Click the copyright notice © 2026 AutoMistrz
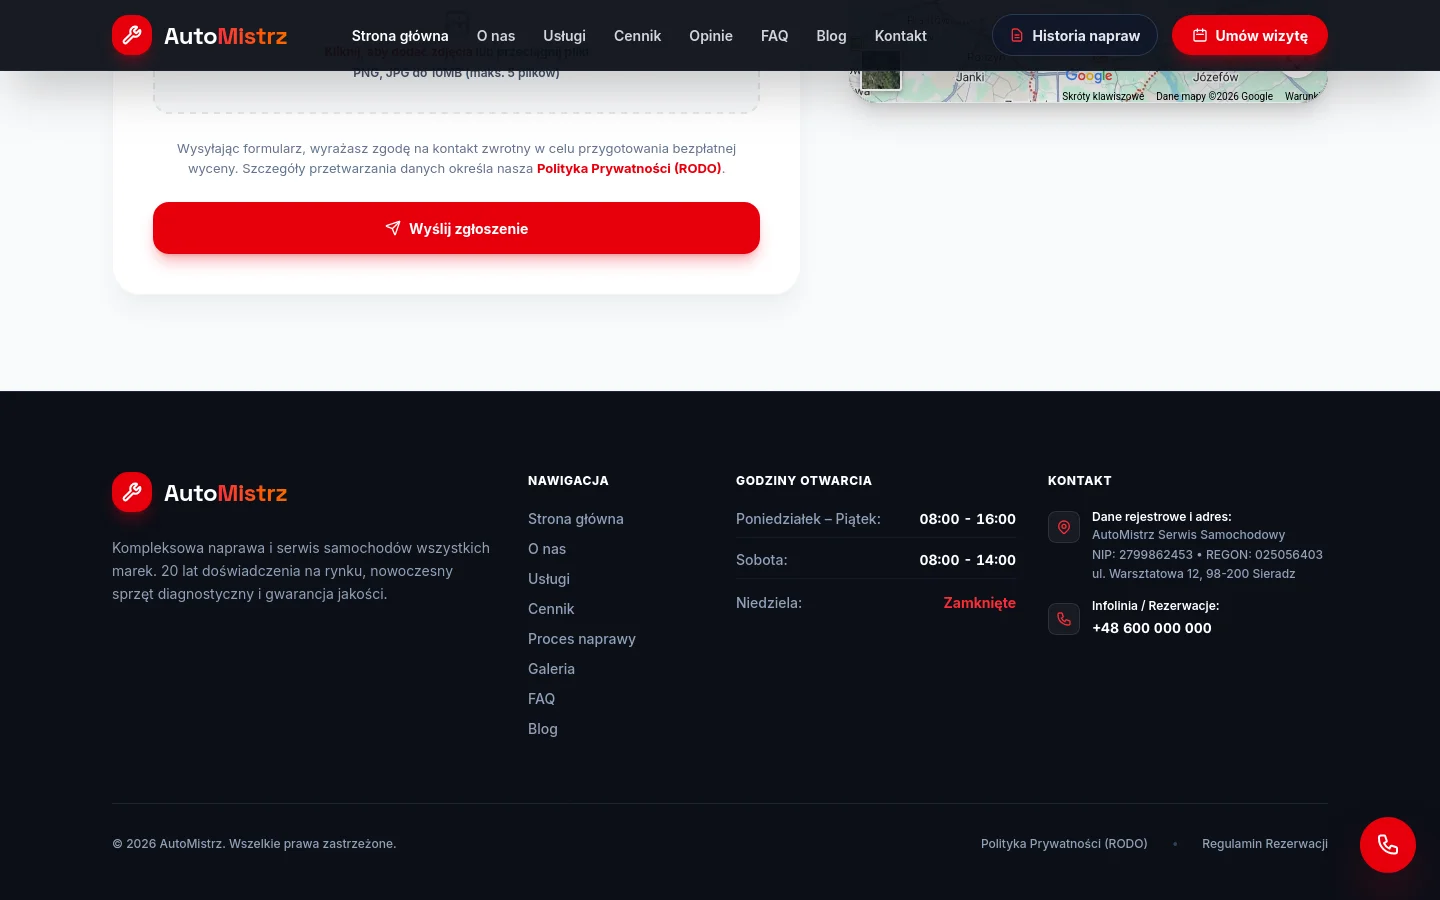The width and height of the screenshot is (1440, 900). 254,844
